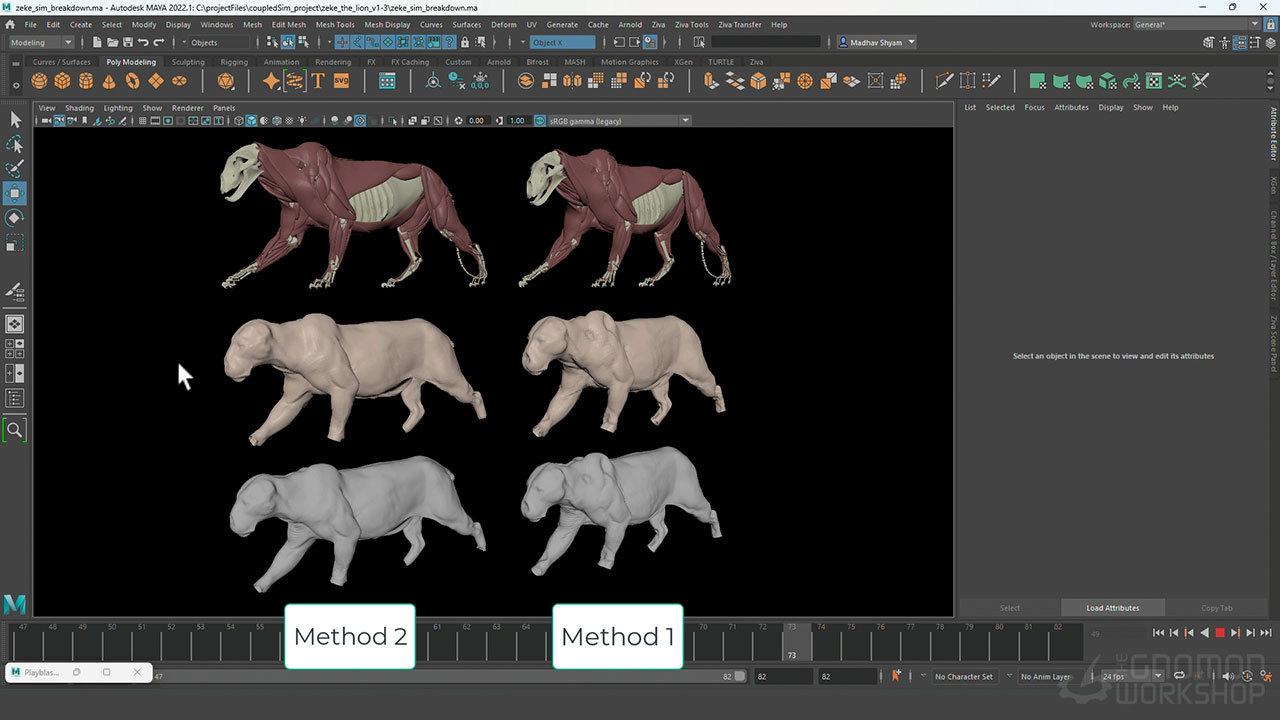Toggle snap to grids
The width and height of the screenshot is (1280, 720).
click(x=342, y=42)
